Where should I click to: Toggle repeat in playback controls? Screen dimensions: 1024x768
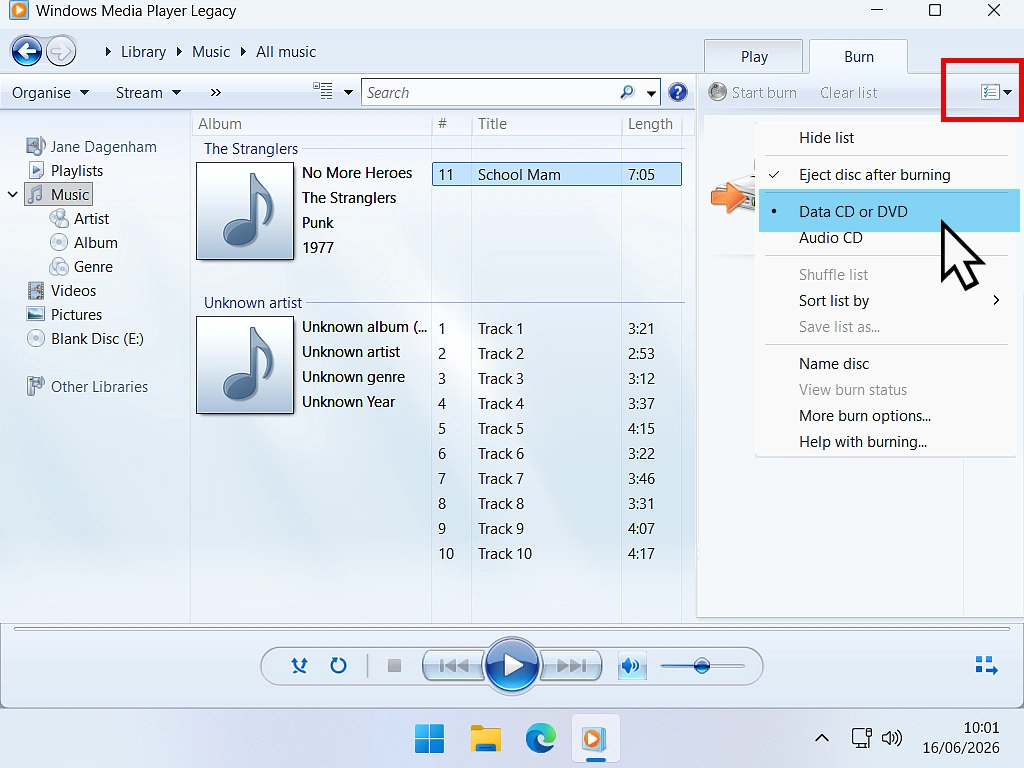pyautogui.click(x=338, y=665)
